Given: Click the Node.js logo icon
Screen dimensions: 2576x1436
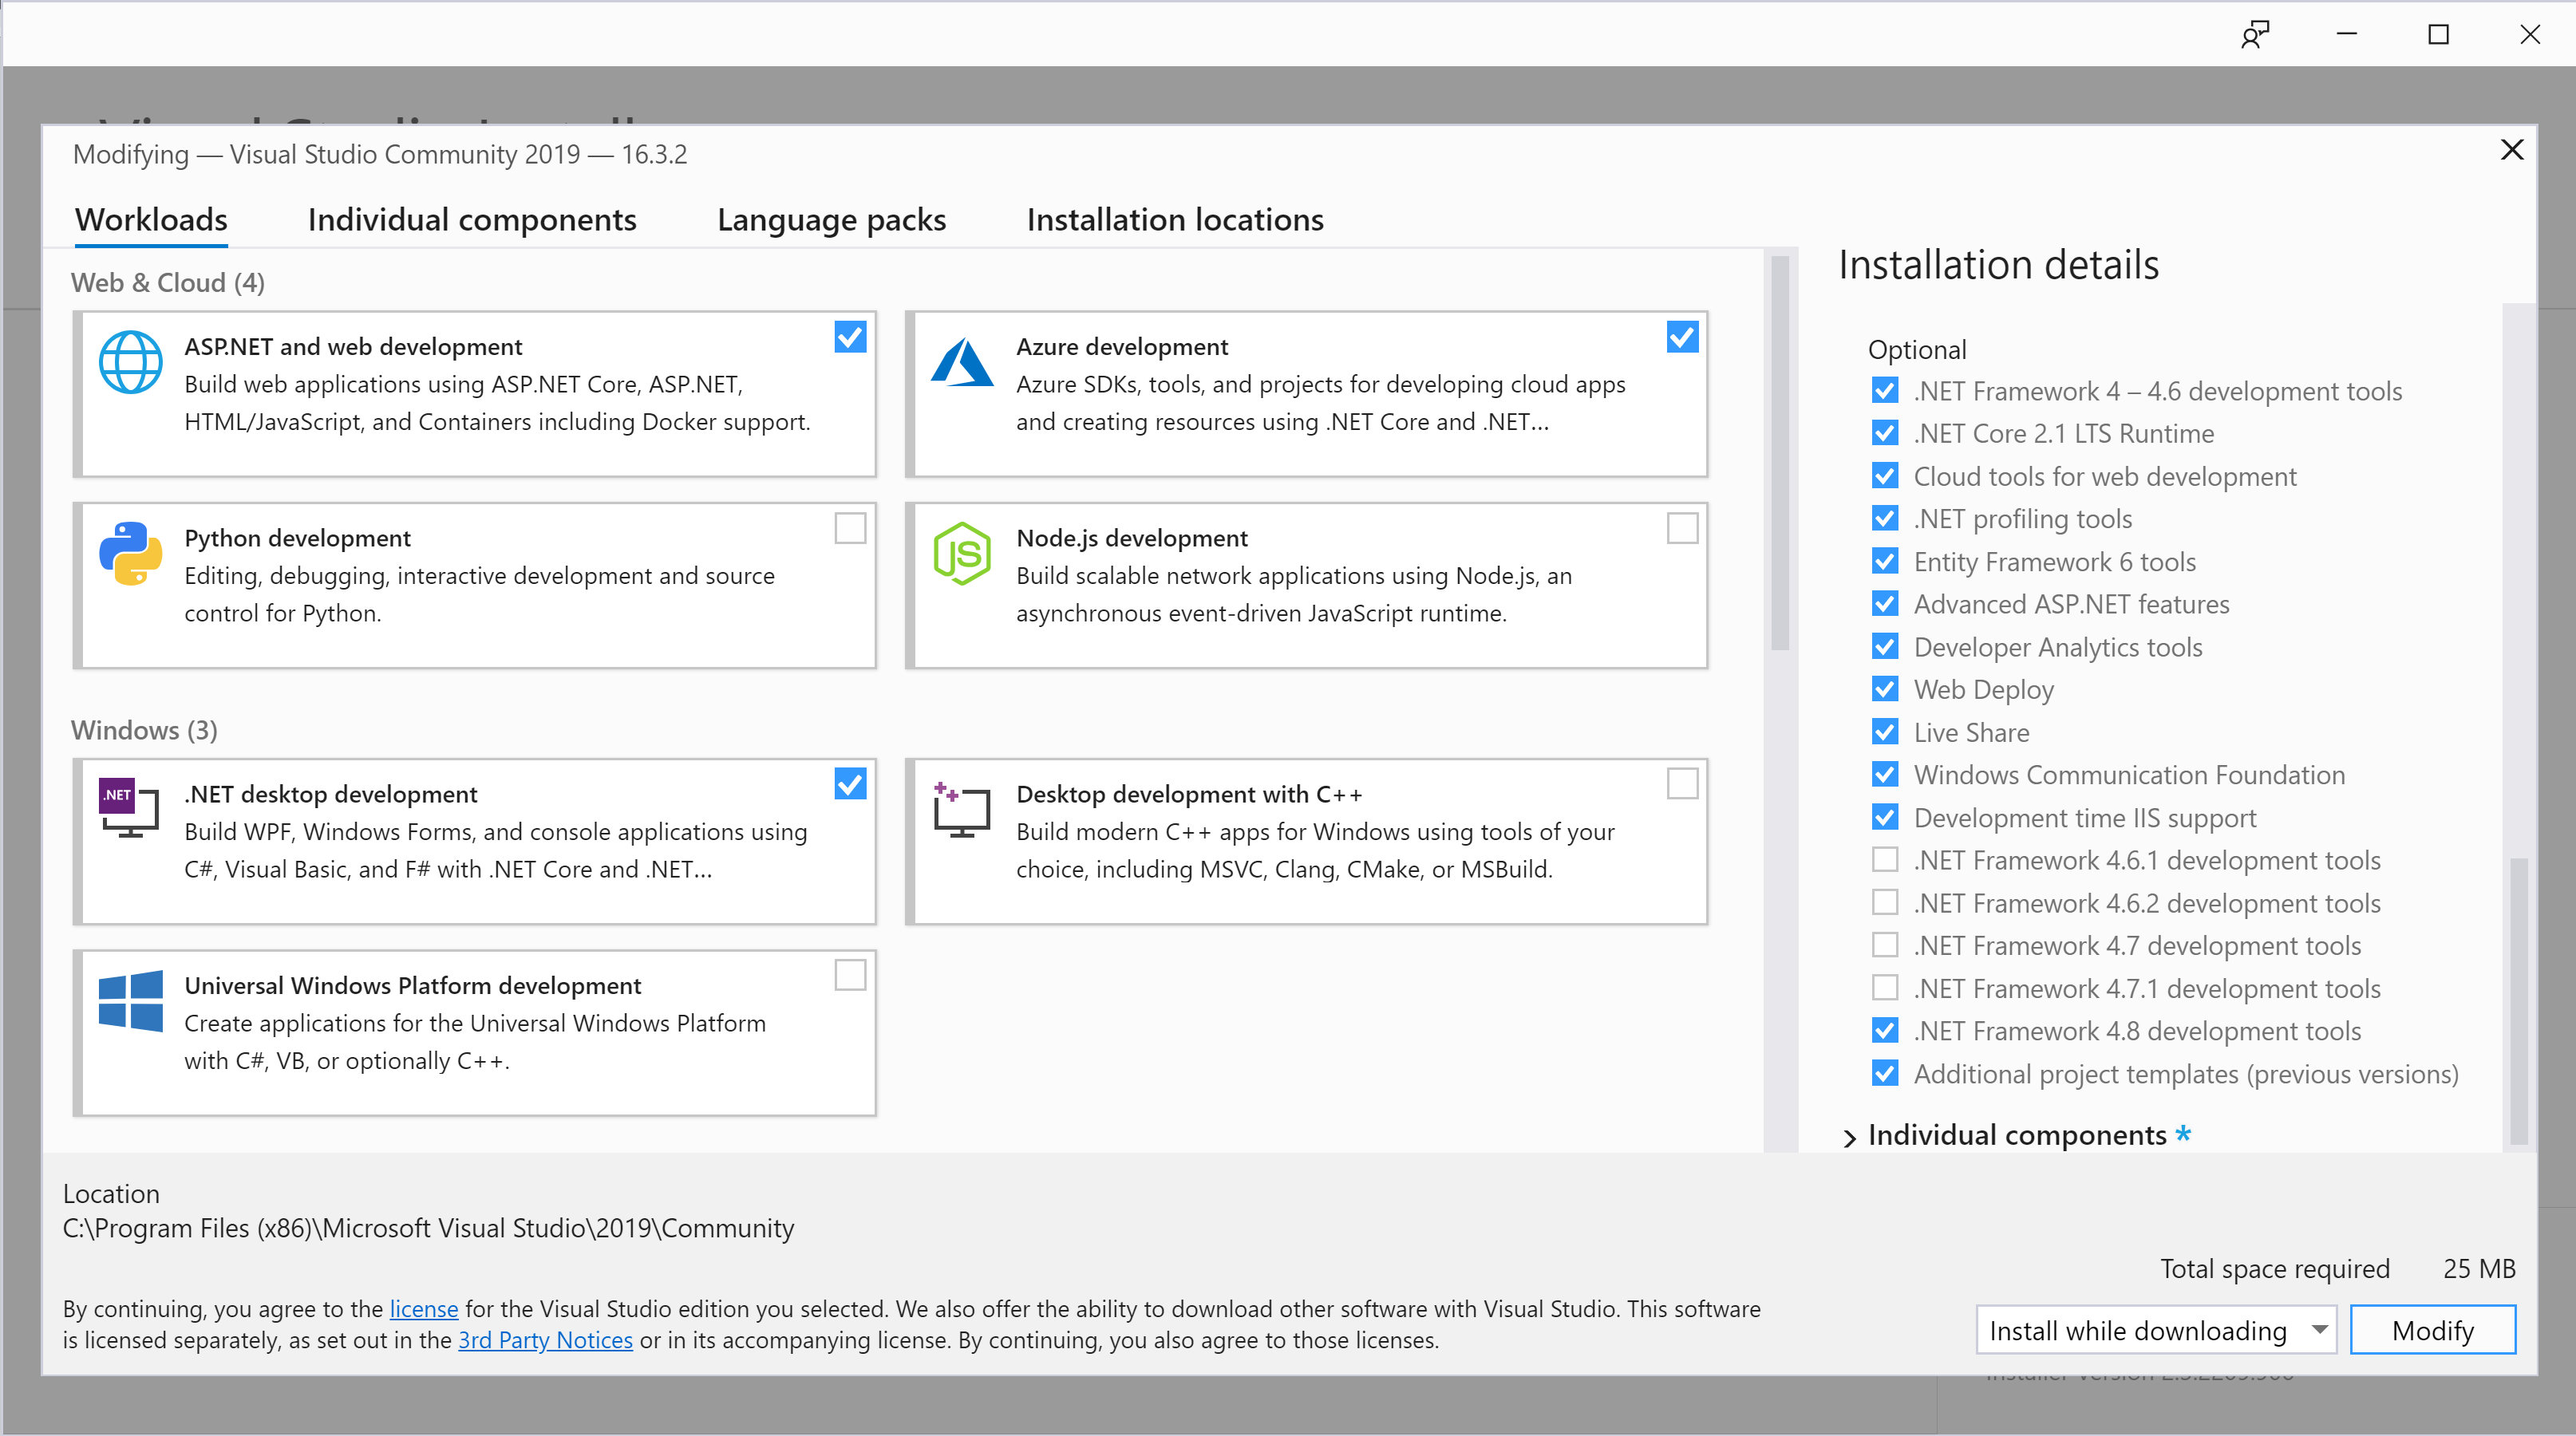Looking at the screenshot, I should coord(962,553).
